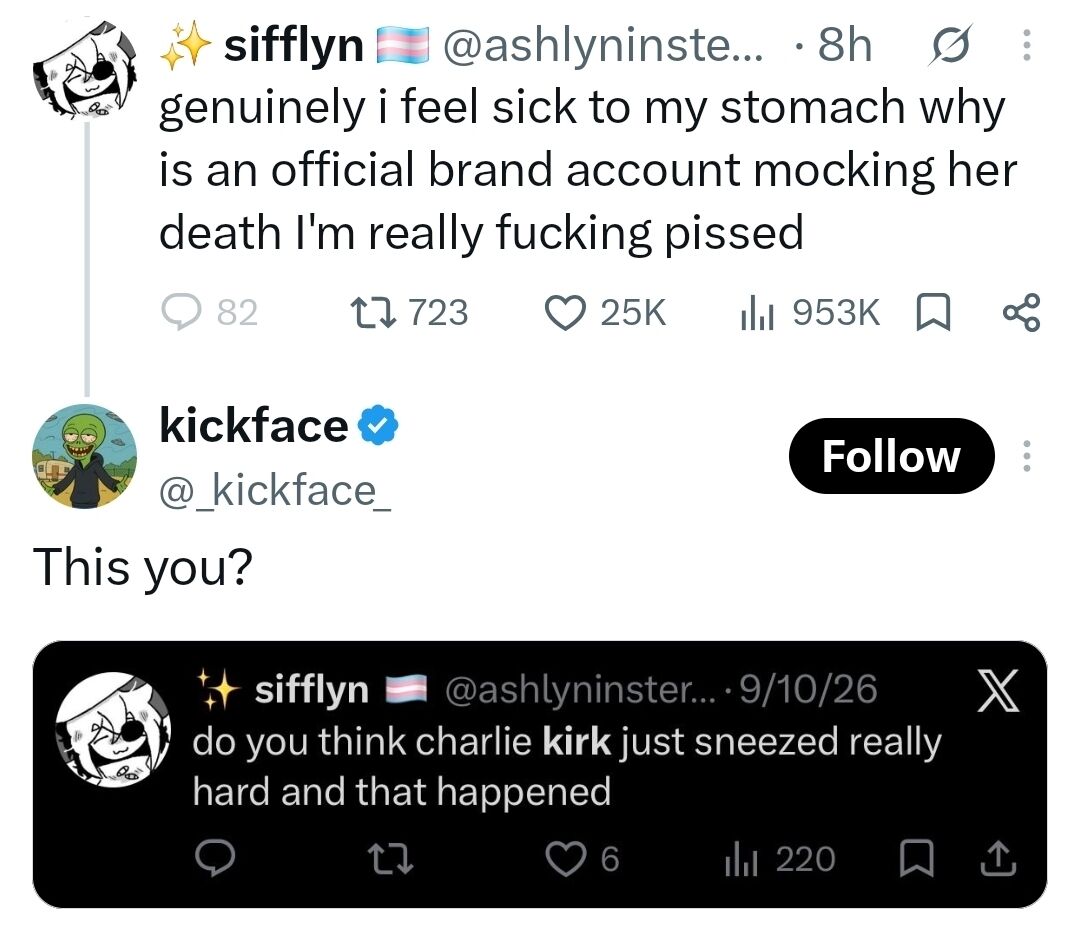Follow the kickface account
This screenshot has width=1080, height=932.
pyautogui.click(x=891, y=456)
